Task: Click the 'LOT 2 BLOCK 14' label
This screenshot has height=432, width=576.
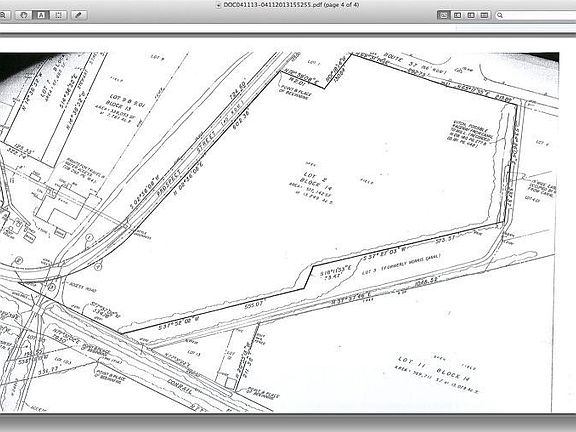Action: tap(316, 181)
